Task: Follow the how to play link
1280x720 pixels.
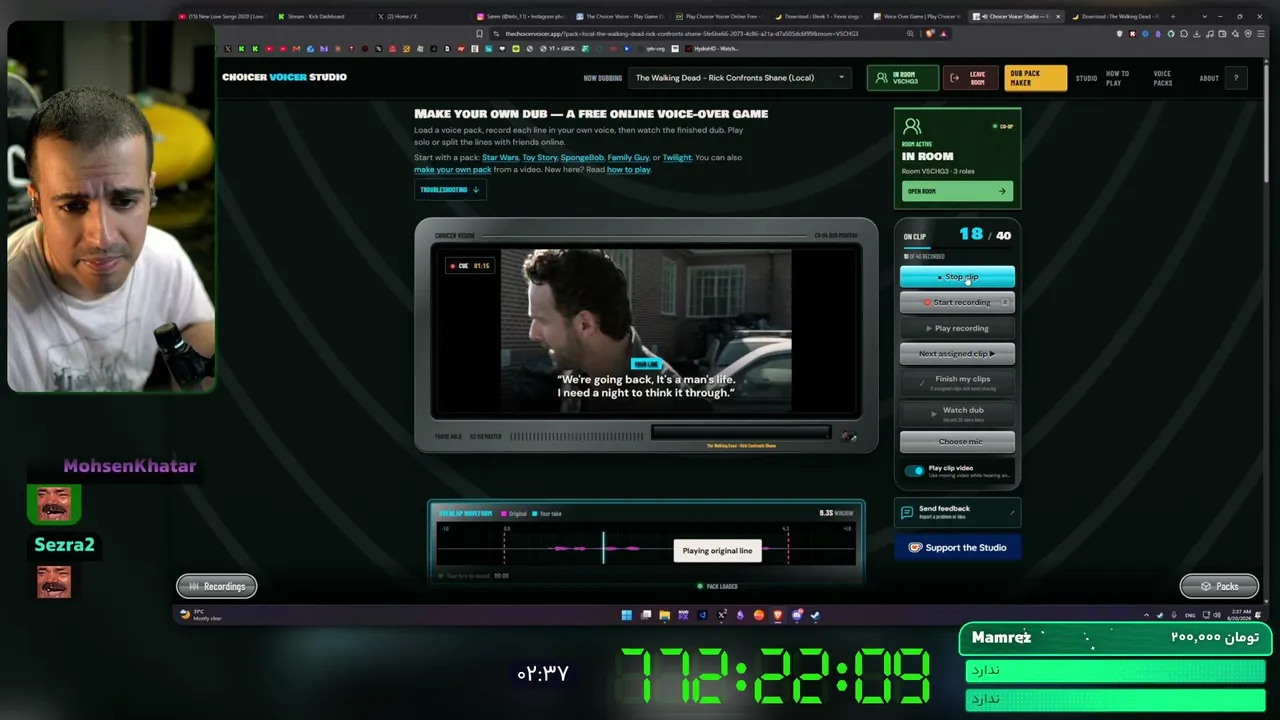Action: [x=628, y=169]
